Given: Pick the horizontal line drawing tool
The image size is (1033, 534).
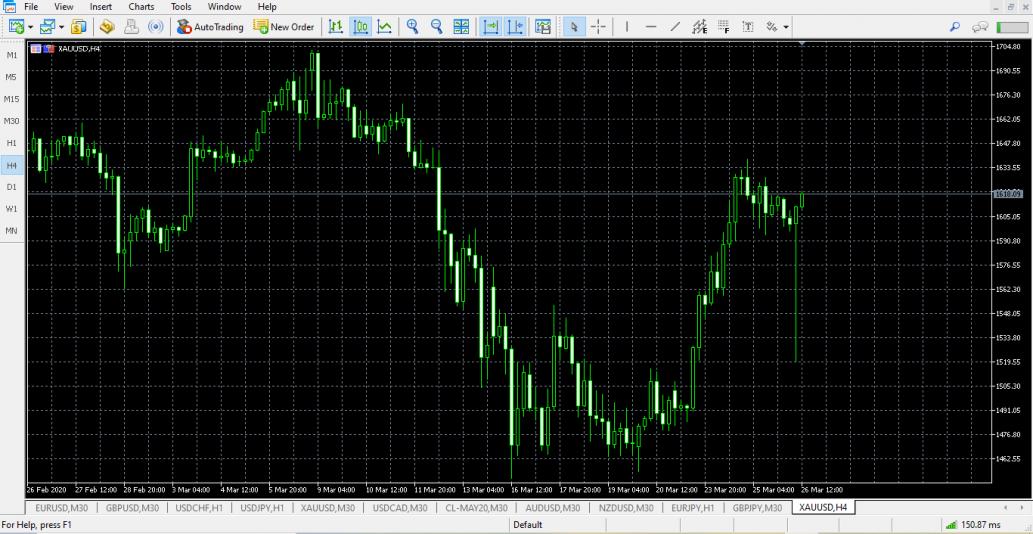Looking at the screenshot, I should (651, 27).
